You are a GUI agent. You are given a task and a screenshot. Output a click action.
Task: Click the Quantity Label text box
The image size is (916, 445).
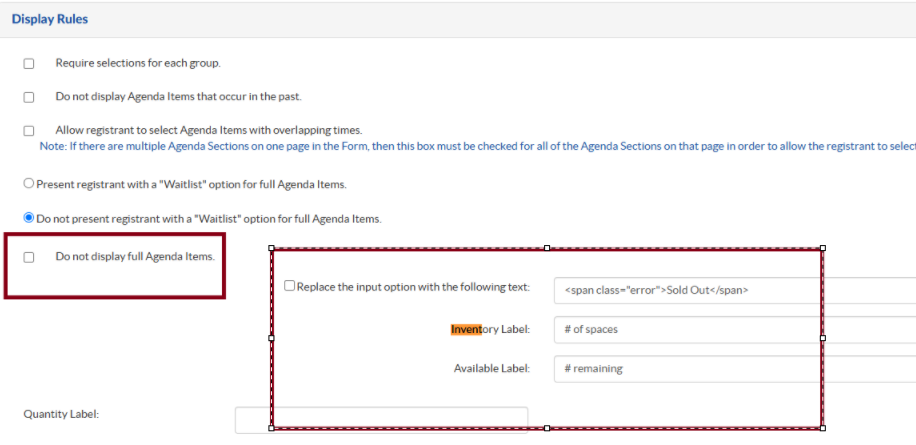coord(381,419)
